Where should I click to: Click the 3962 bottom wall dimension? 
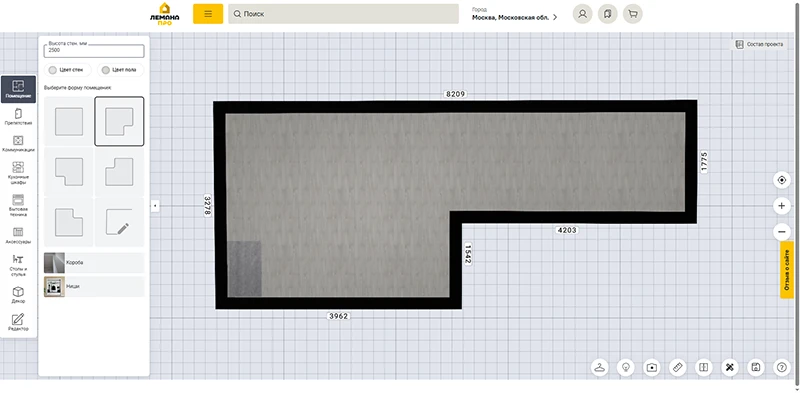point(338,316)
